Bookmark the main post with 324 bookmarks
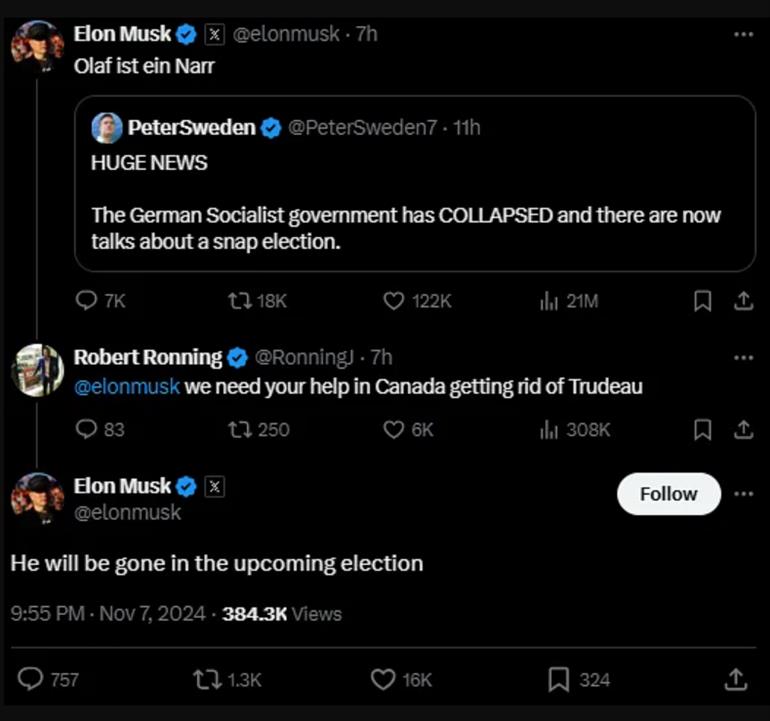Screen dimensions: 770x721 click(559, 679)
